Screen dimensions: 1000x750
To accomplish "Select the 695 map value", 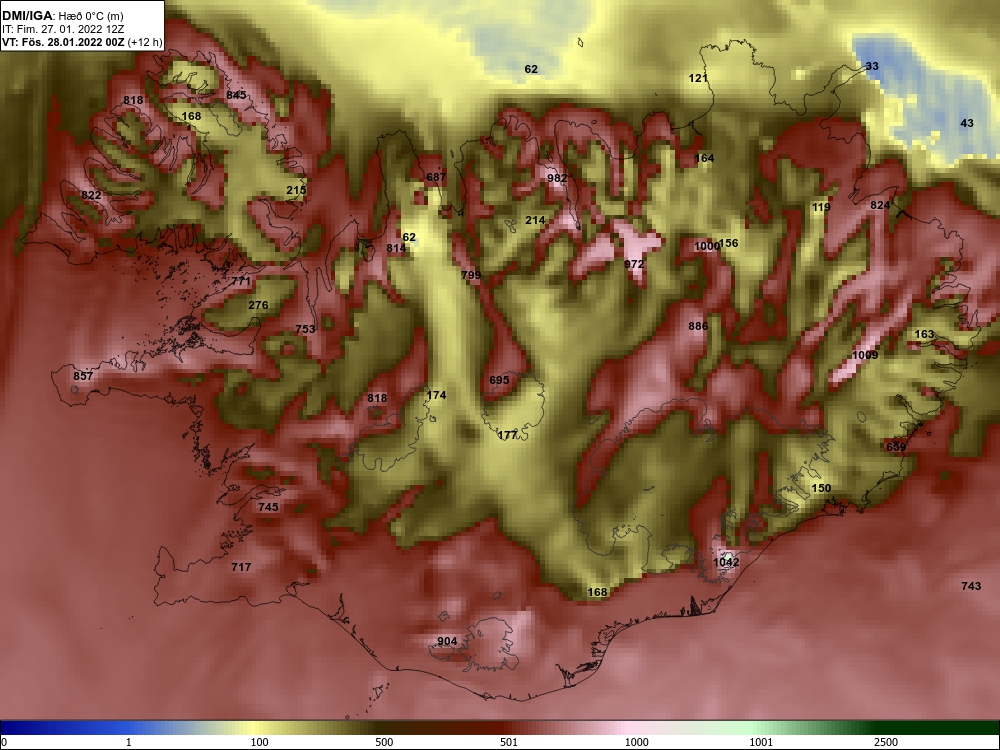I will pos(499,380).
